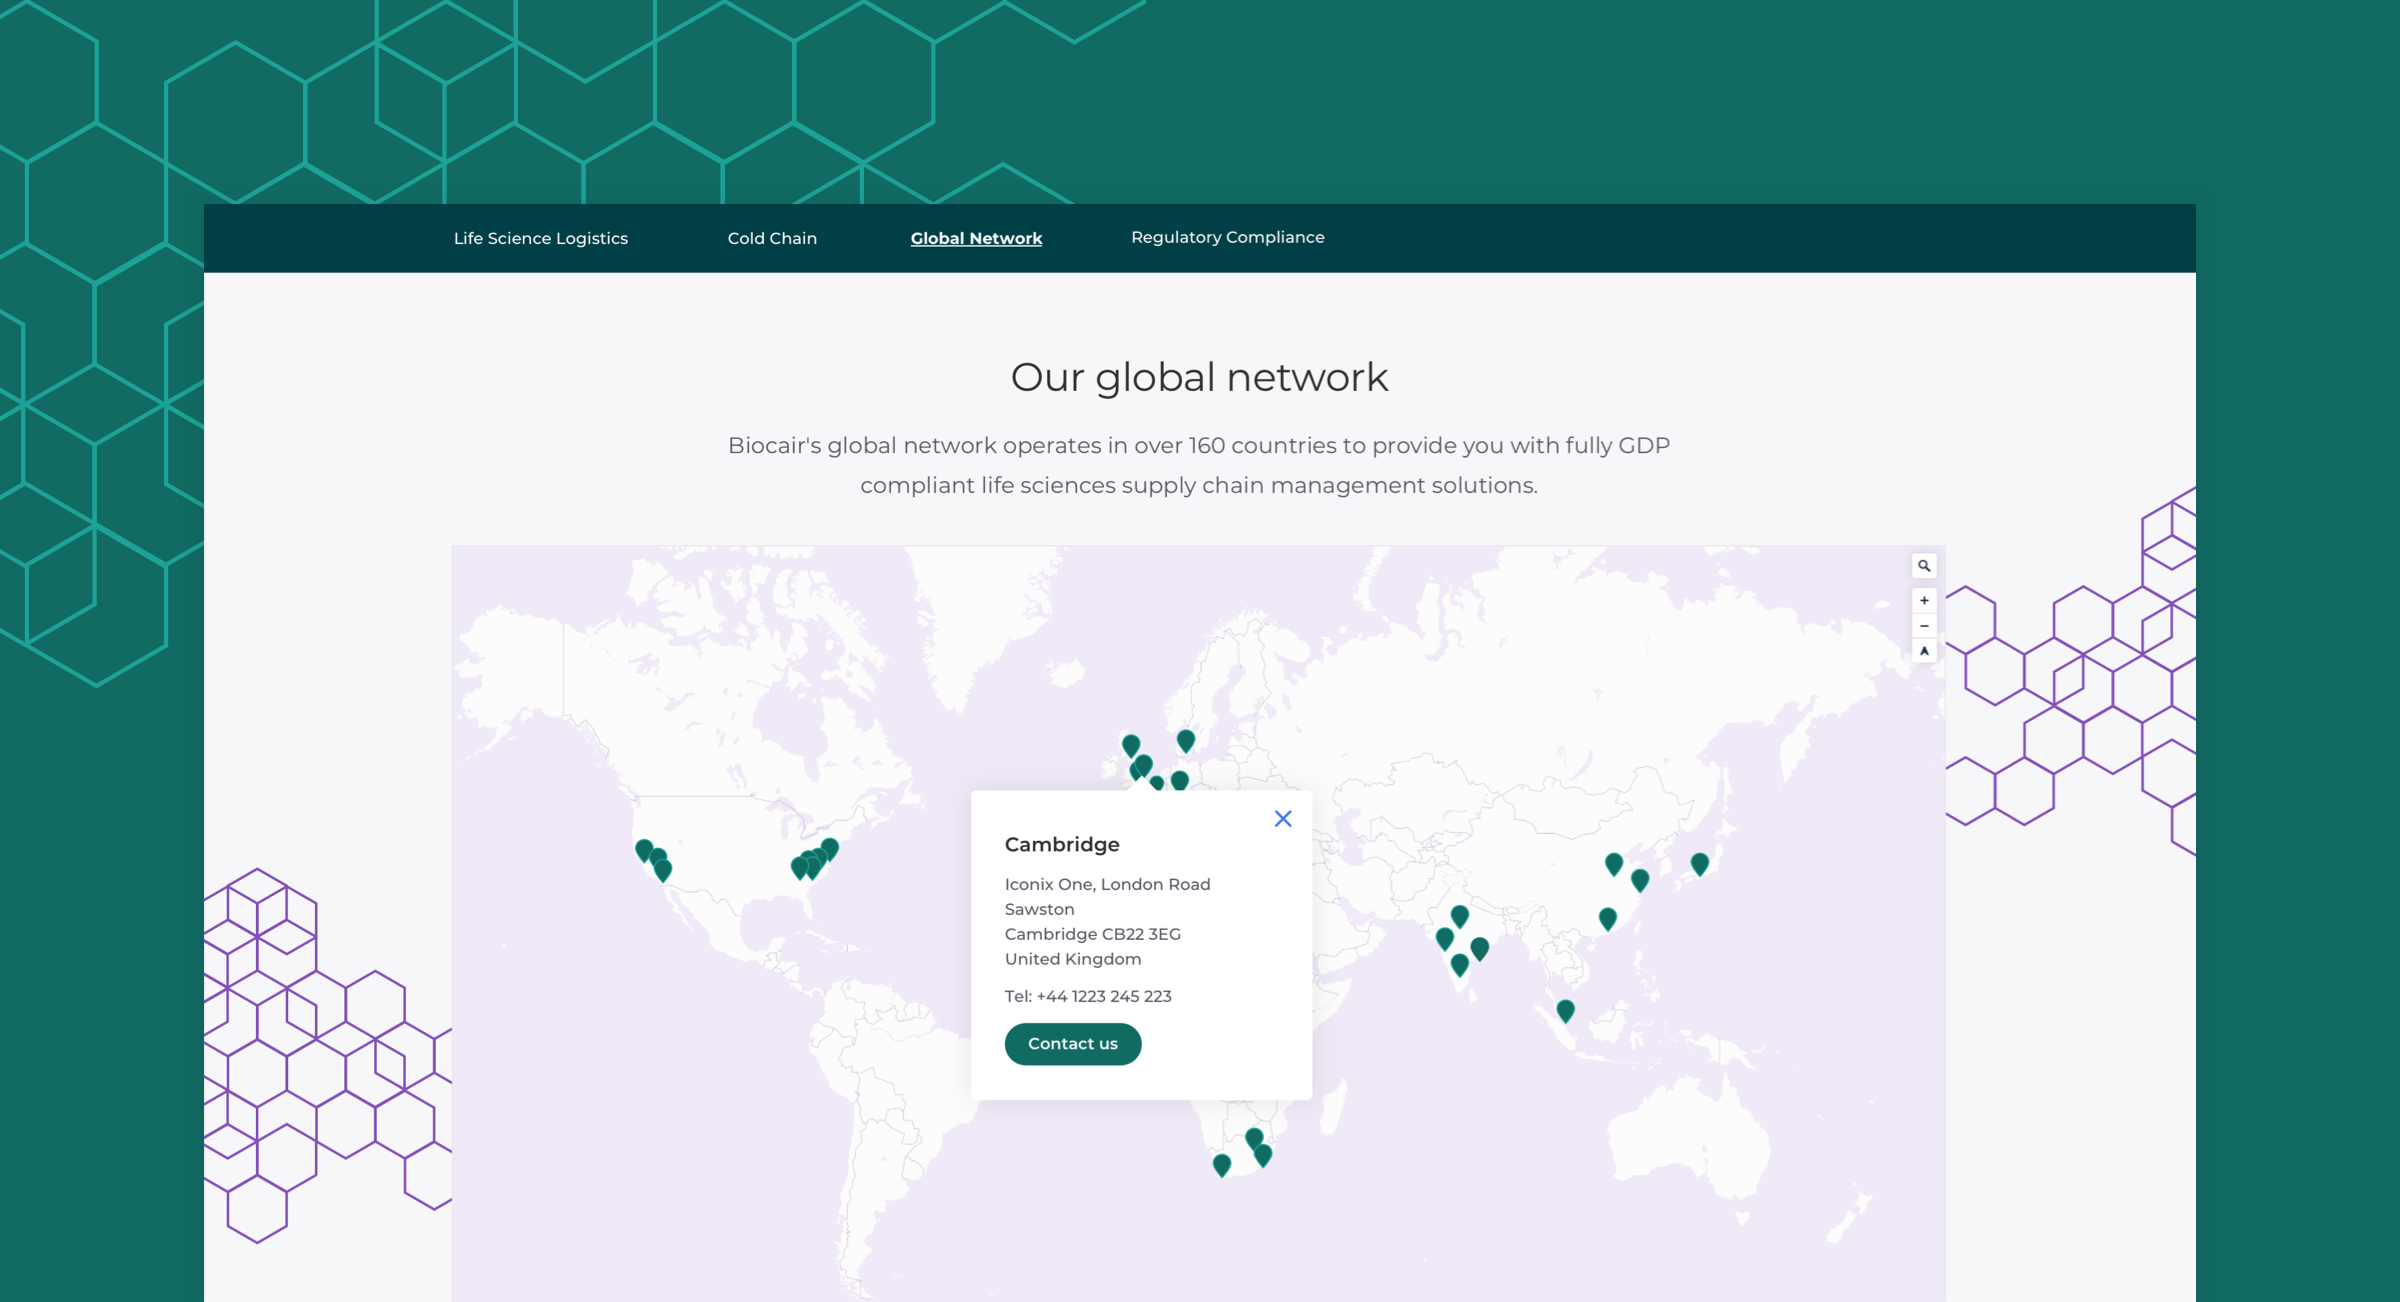
Task: Click the Tel: +44 1223 245 223 text
Action: (x=1088, y=996)
